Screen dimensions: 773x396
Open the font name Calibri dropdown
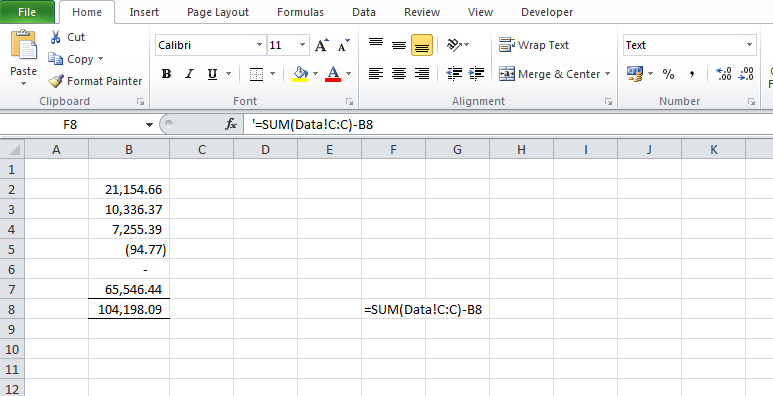click(x=259, y=45)
